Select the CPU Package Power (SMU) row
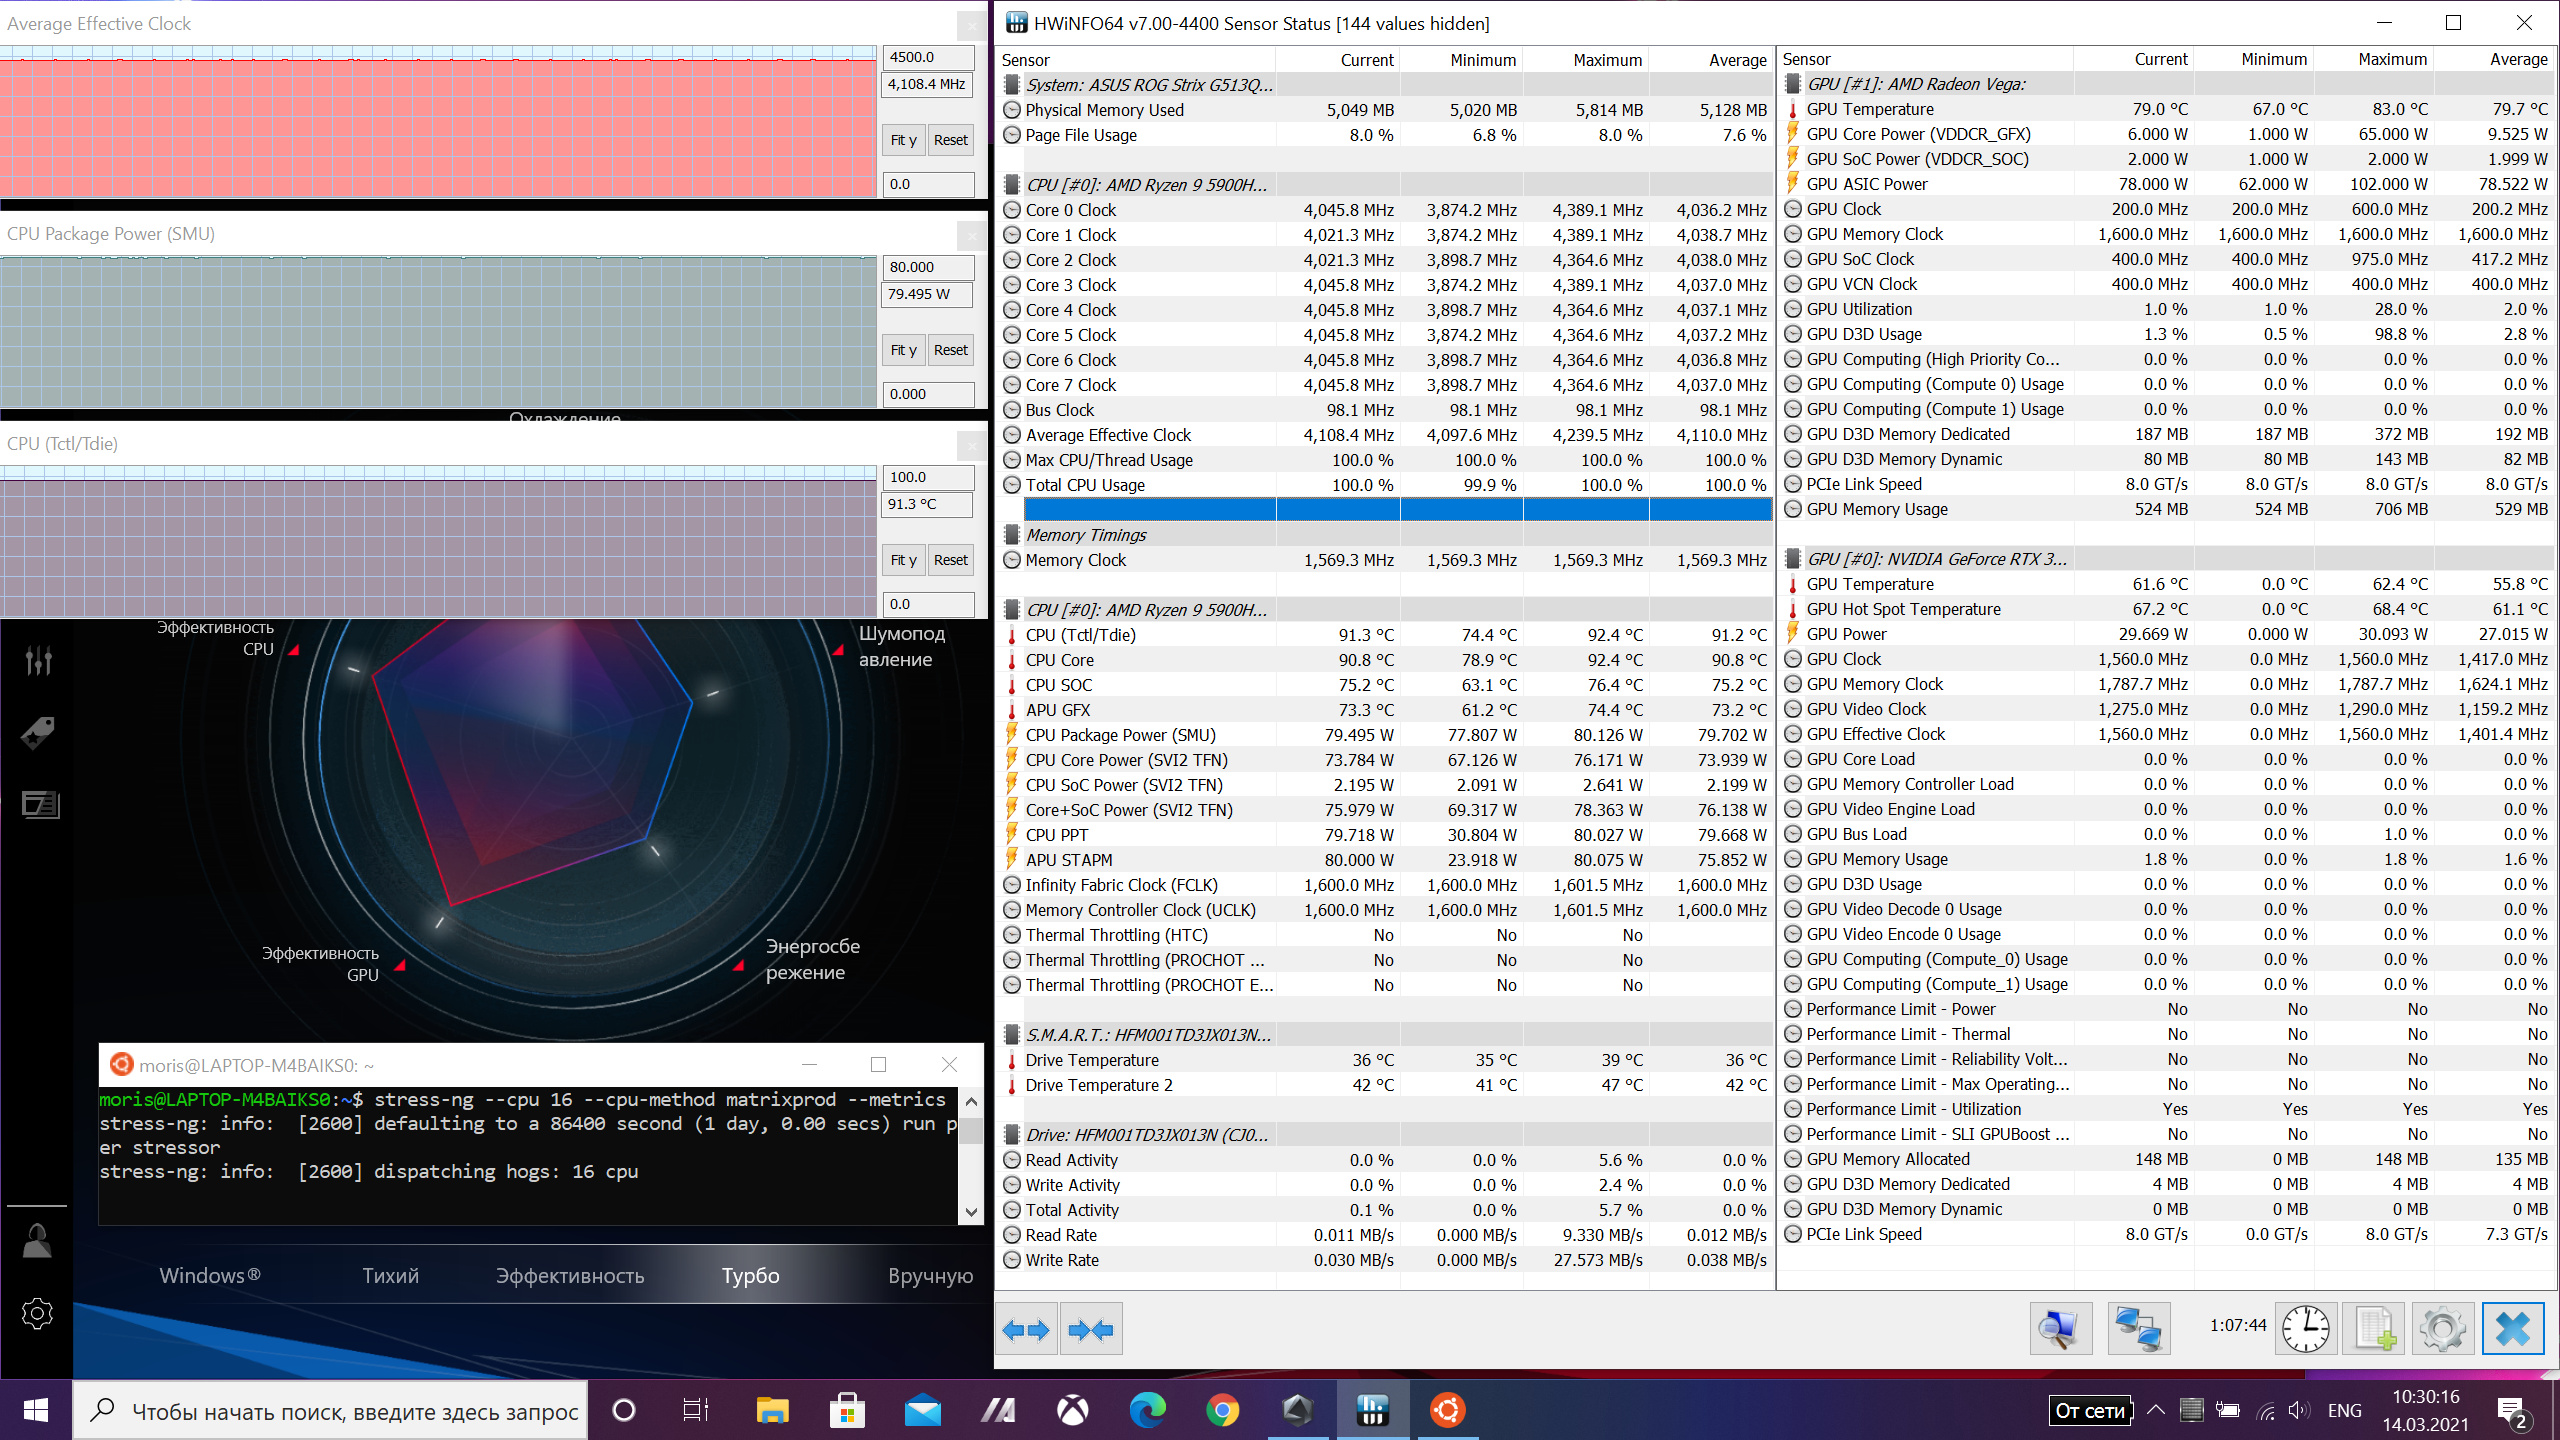2560x1440 pixels. click(1385, 735)
